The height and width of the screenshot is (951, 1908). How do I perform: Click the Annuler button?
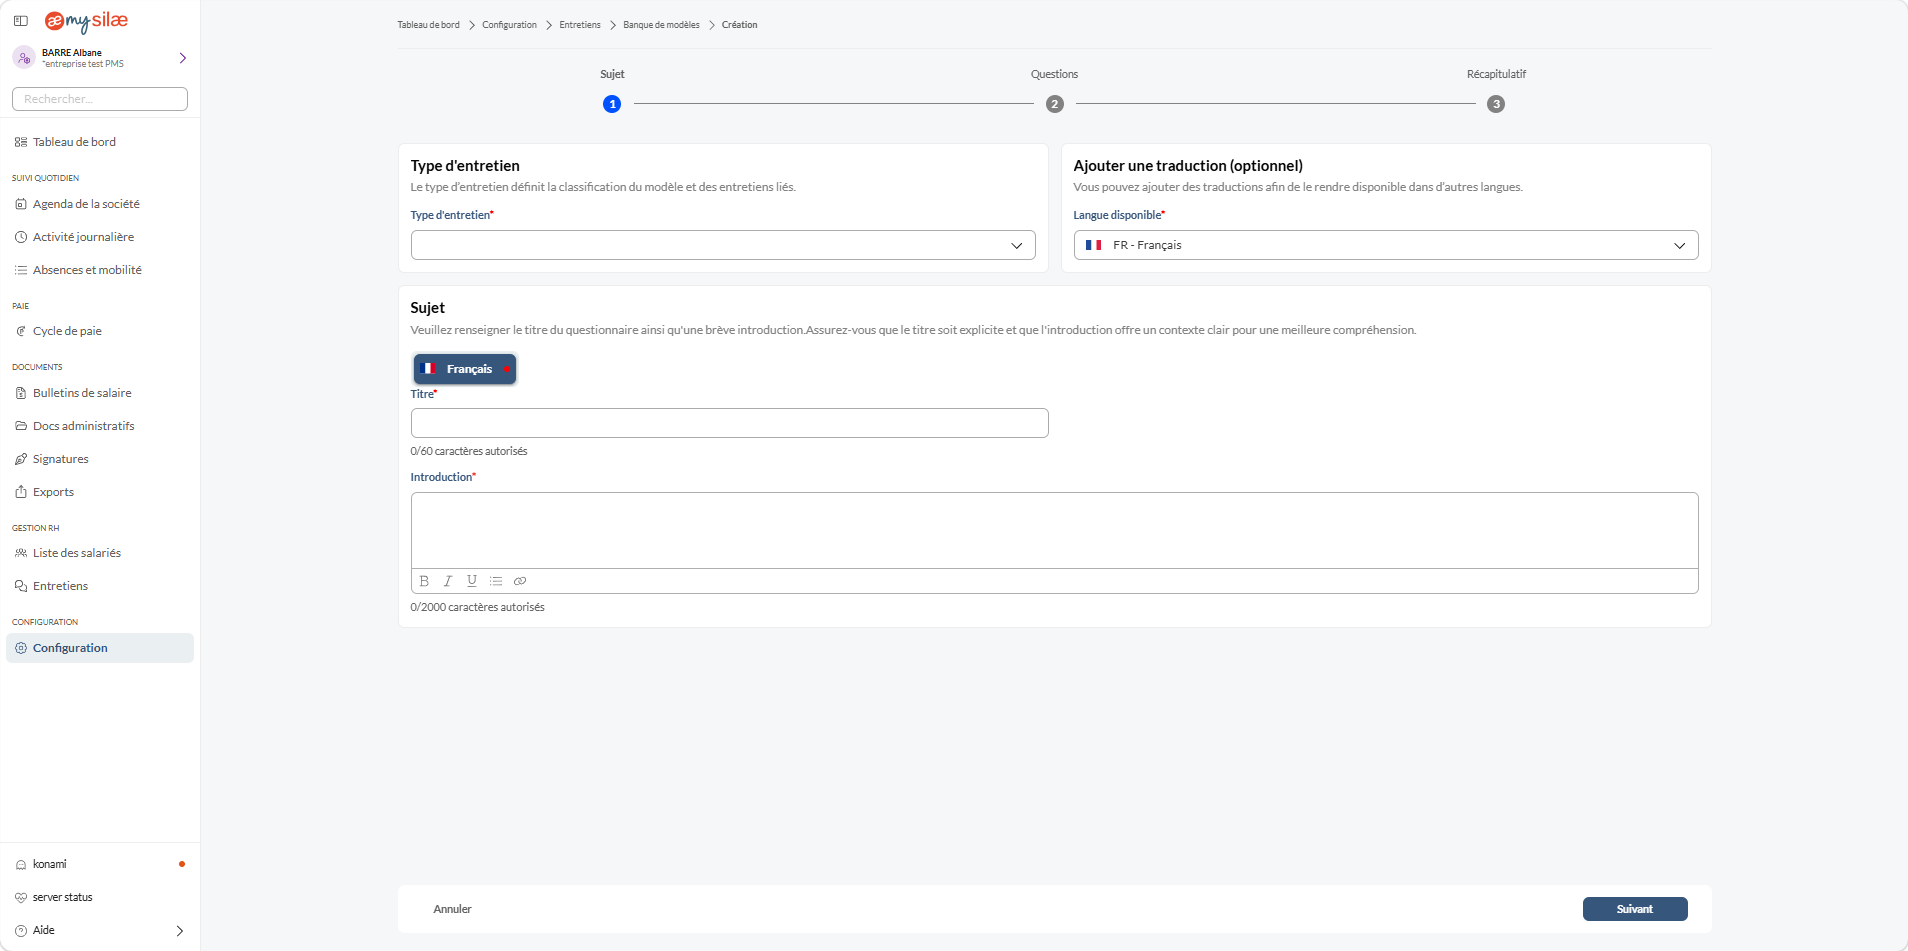tap(452, 909)
